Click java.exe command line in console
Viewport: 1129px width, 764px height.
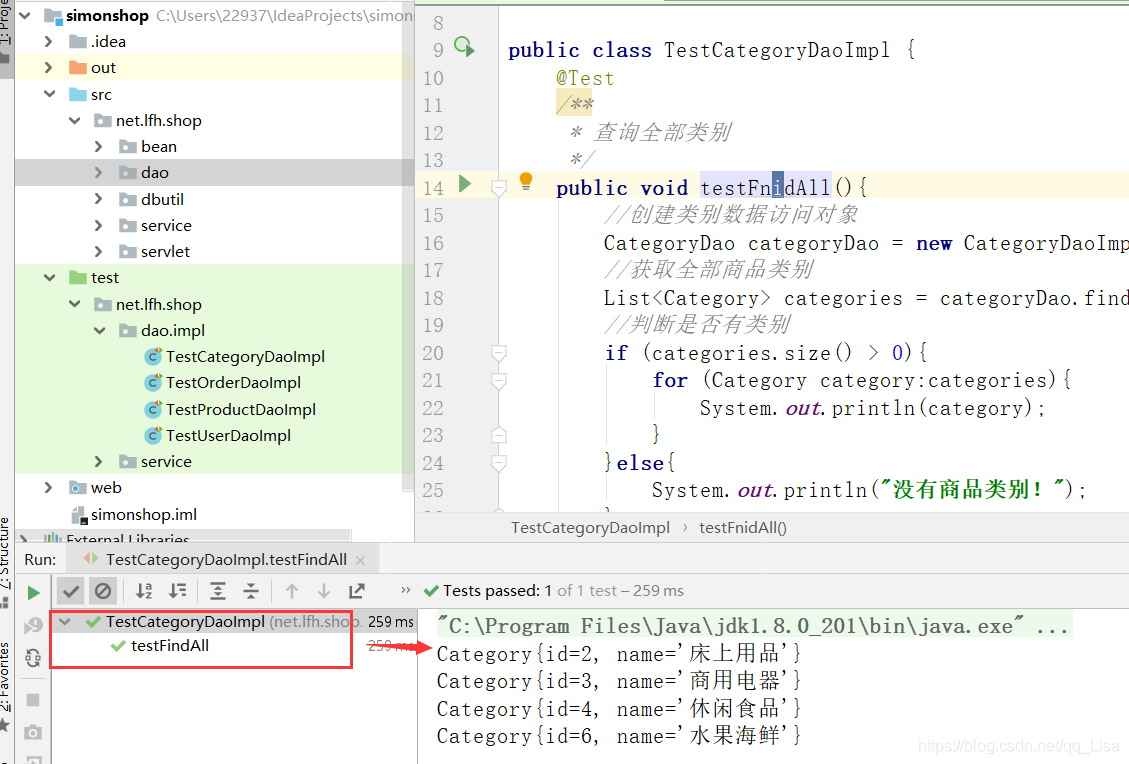(x=752, y=626)
